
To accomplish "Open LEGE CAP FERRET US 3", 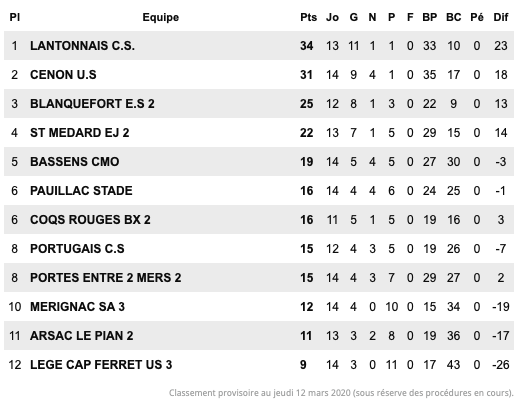I will pos(101,365).
